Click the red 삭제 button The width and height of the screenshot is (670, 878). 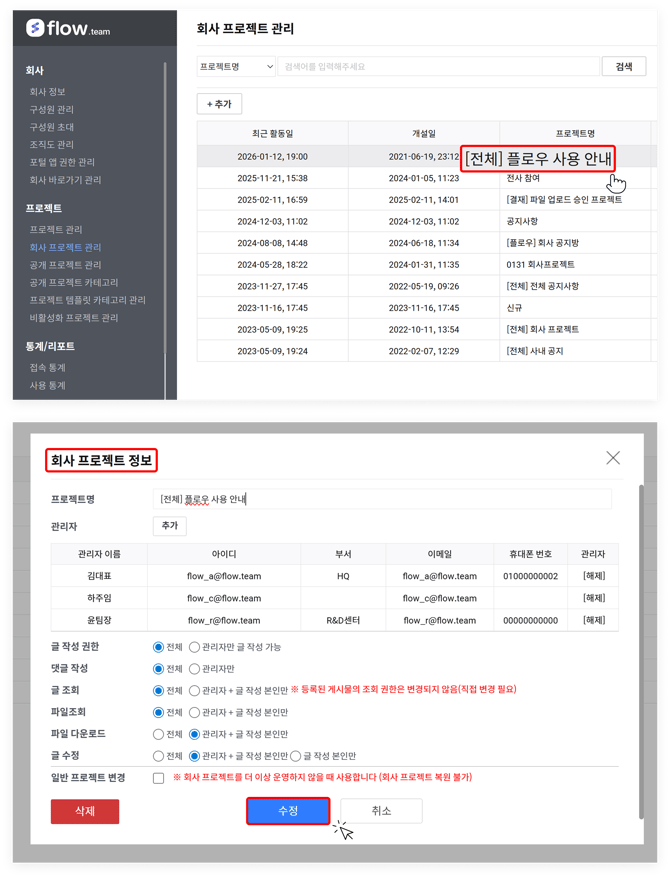point(85,811)
